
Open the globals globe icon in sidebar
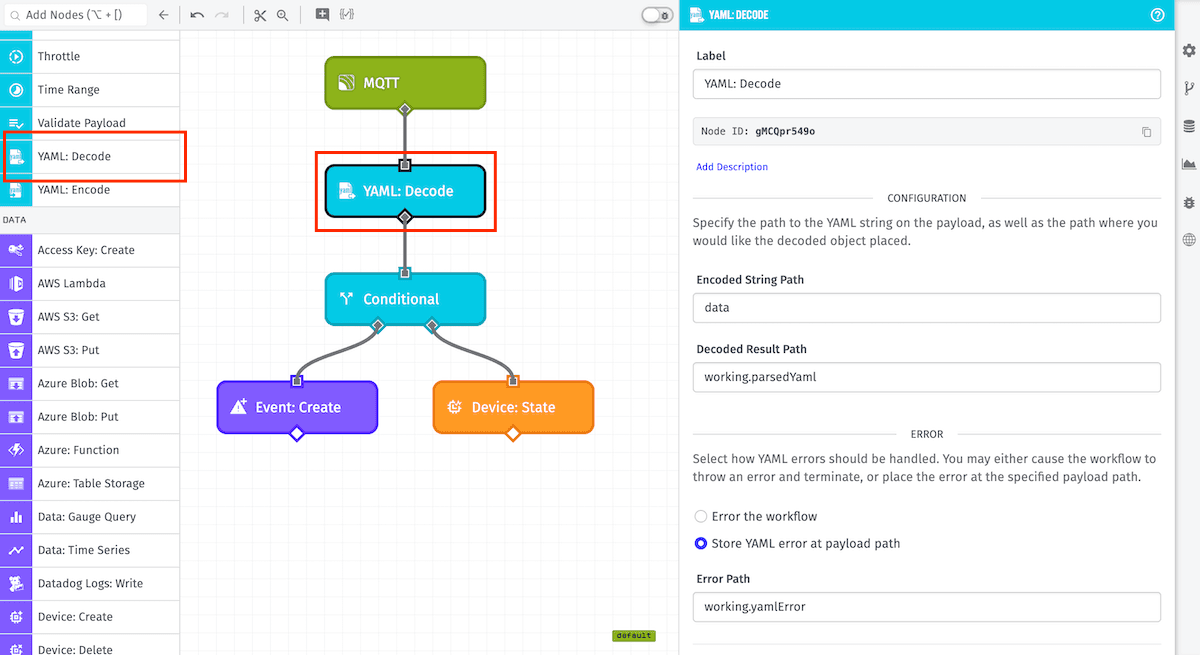click(x=1188, y=240)
